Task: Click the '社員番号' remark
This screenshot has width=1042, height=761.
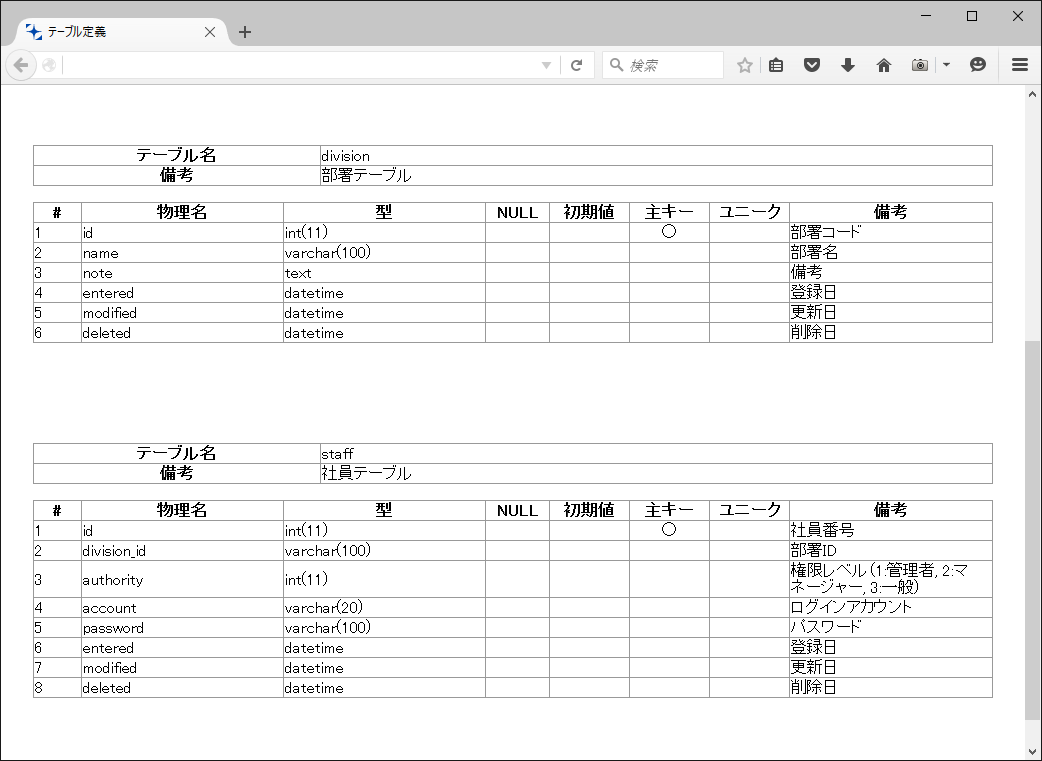Action: (x=822, y=530)
